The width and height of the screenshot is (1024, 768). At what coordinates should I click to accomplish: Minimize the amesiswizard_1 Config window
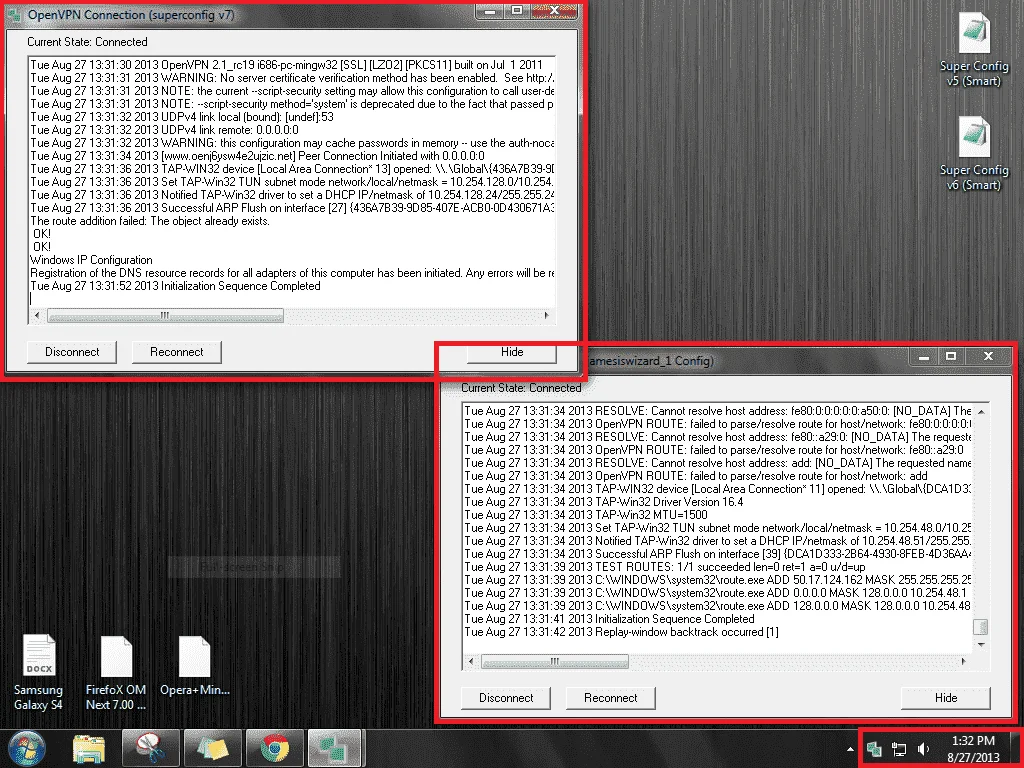pyautogui.click(x=923, y=357)
